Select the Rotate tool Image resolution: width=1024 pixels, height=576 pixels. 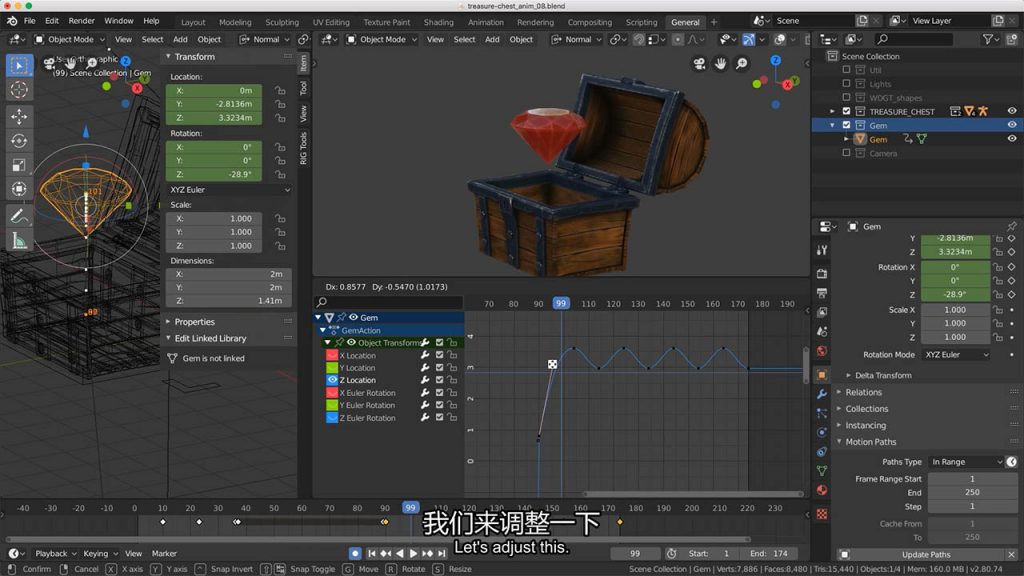click(x=19, y=140)
